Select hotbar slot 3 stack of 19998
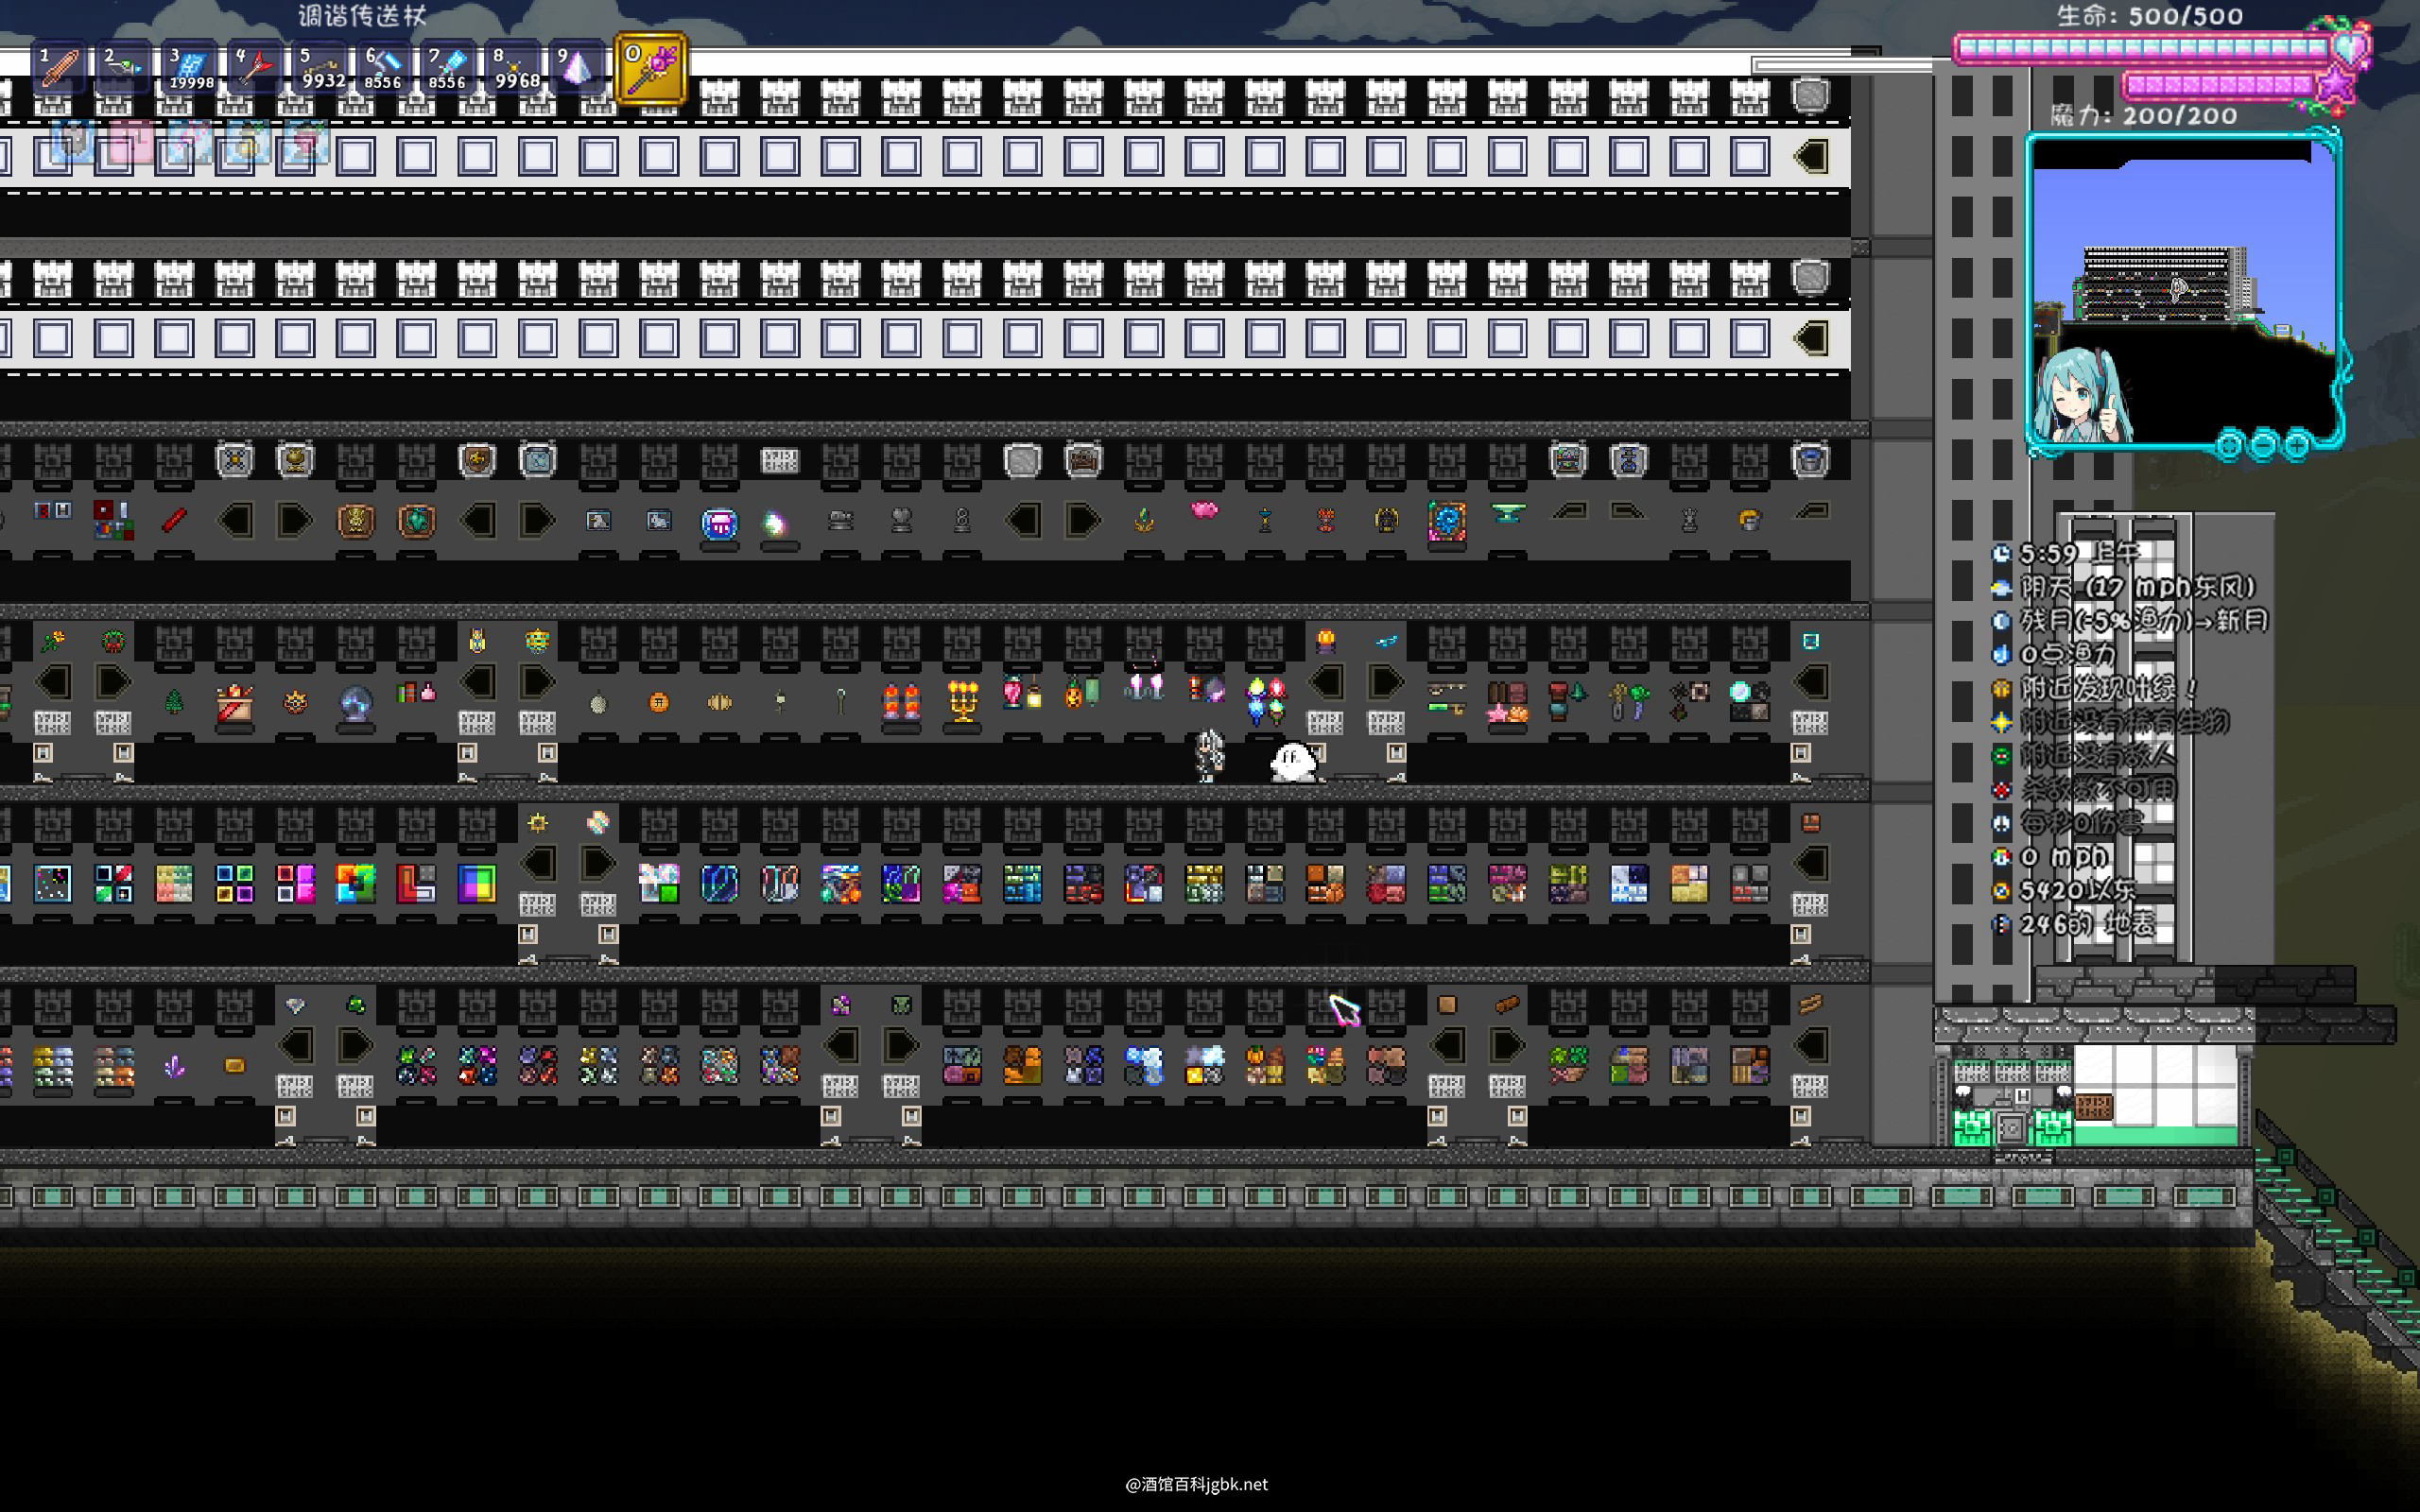The image size is (2420, 1512). pyautogui.click(x=189, y=68)
